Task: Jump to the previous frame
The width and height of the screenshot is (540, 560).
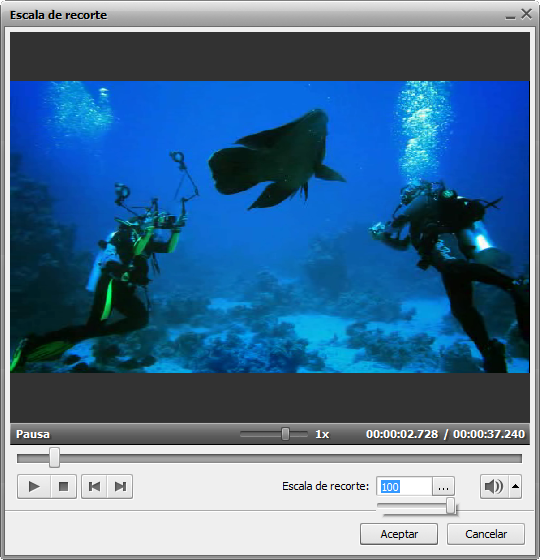Action: [94, 486]
